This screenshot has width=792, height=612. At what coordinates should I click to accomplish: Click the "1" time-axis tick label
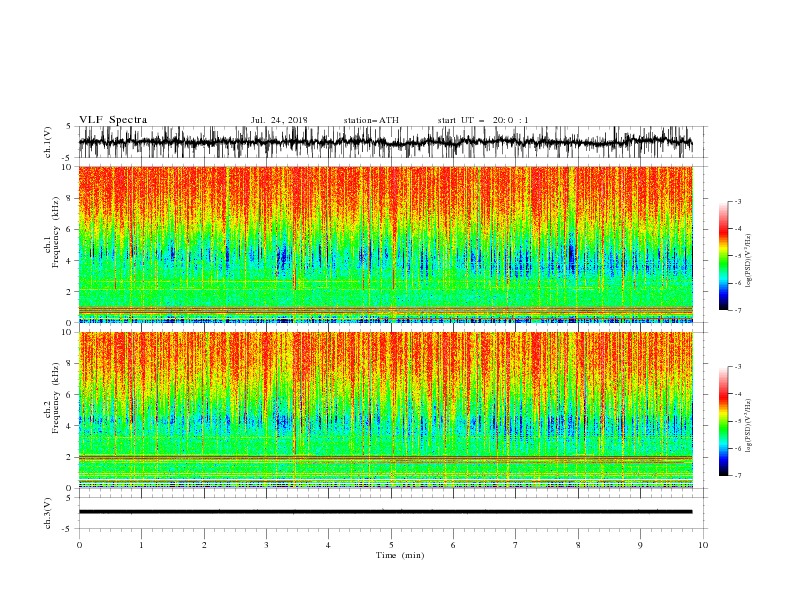141,545
